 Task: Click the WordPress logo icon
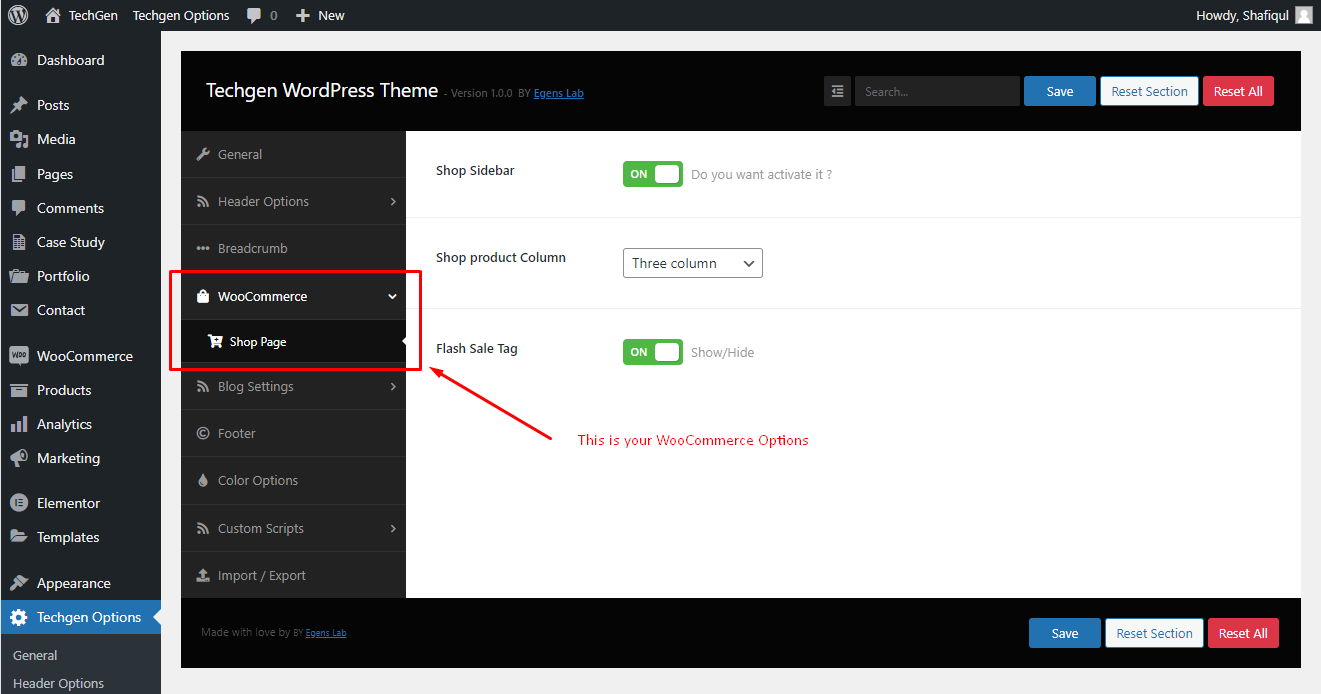pos(18,15)
